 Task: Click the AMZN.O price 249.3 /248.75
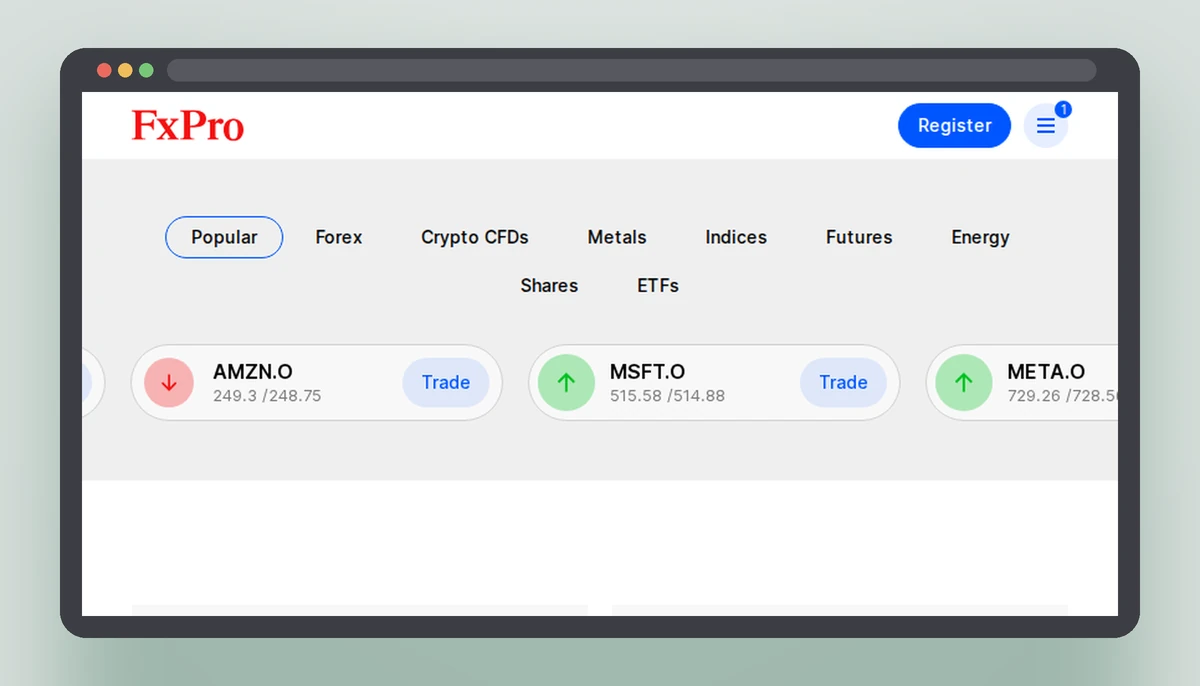(267, 396)
